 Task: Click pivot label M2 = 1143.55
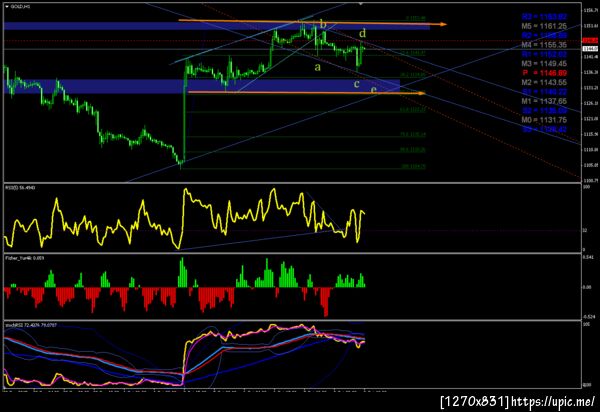(x=544, y=82)
